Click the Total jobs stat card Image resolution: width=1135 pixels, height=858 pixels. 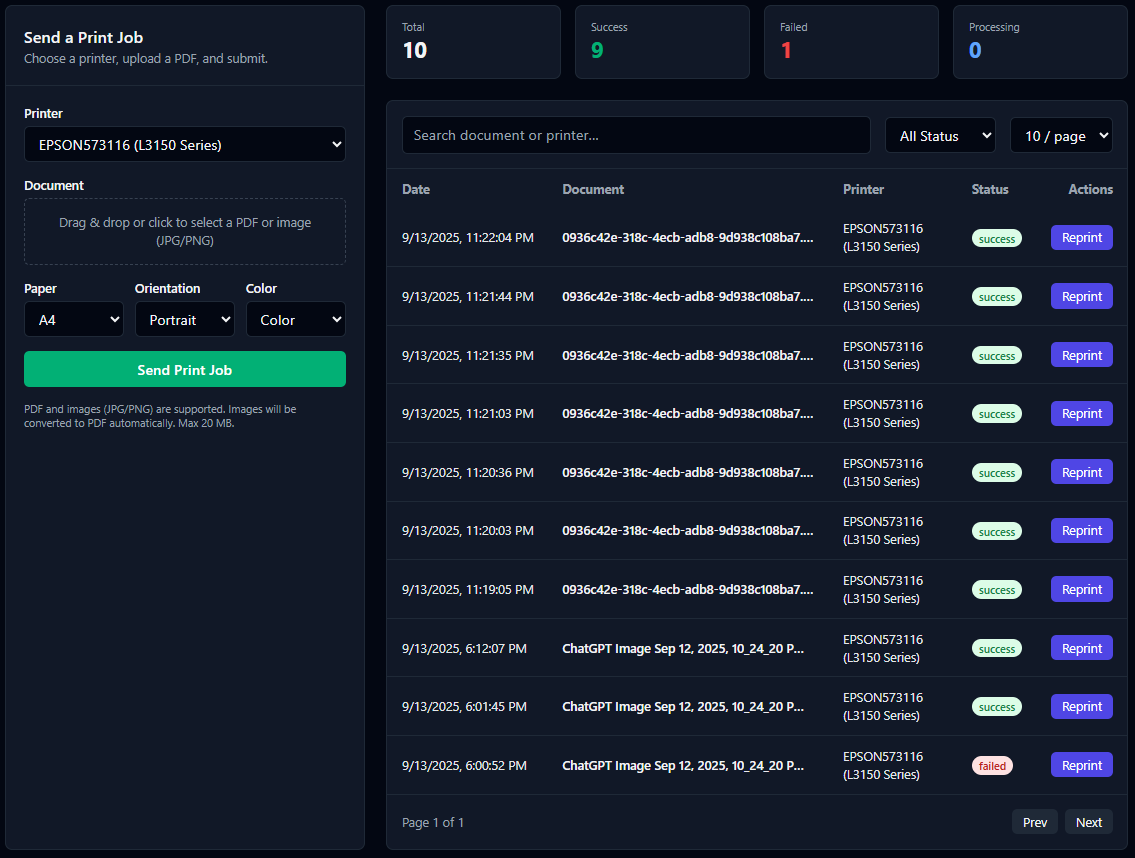tap(472, 41)
